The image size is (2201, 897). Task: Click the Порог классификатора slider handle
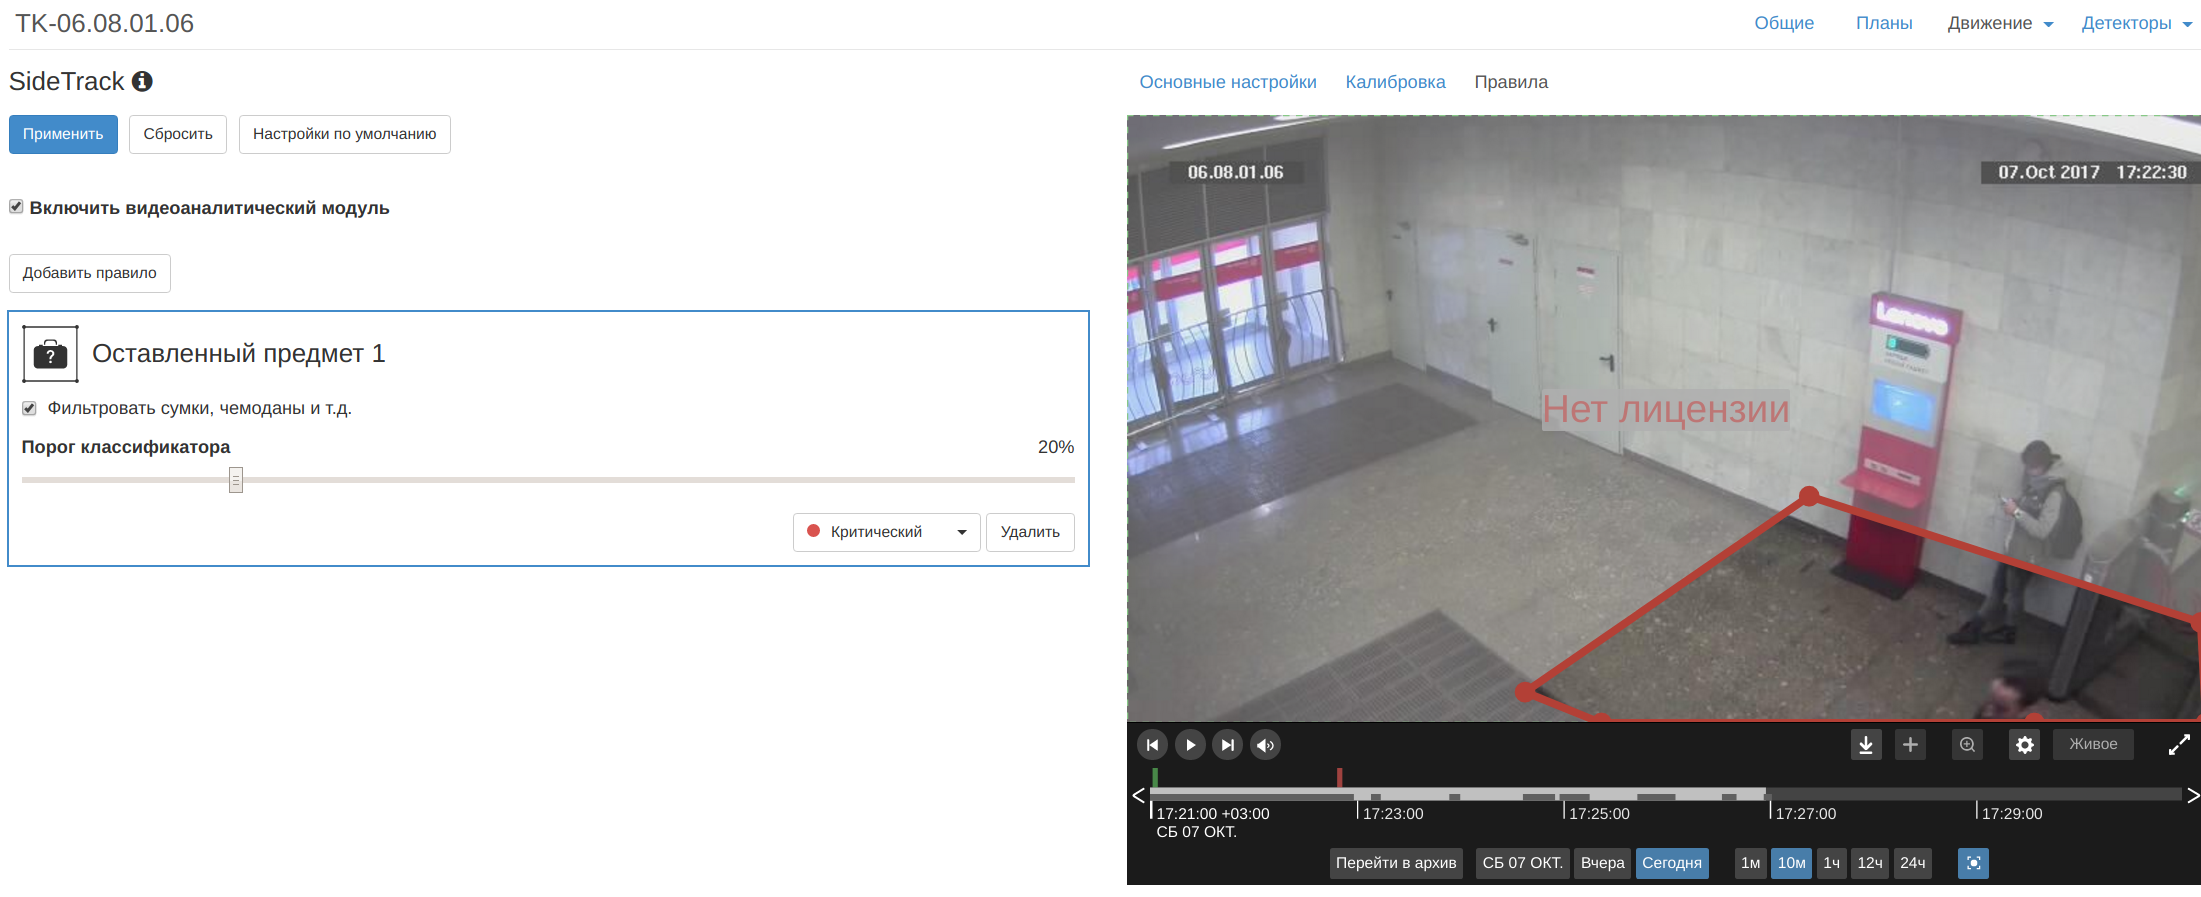click(x=236, y=480)
